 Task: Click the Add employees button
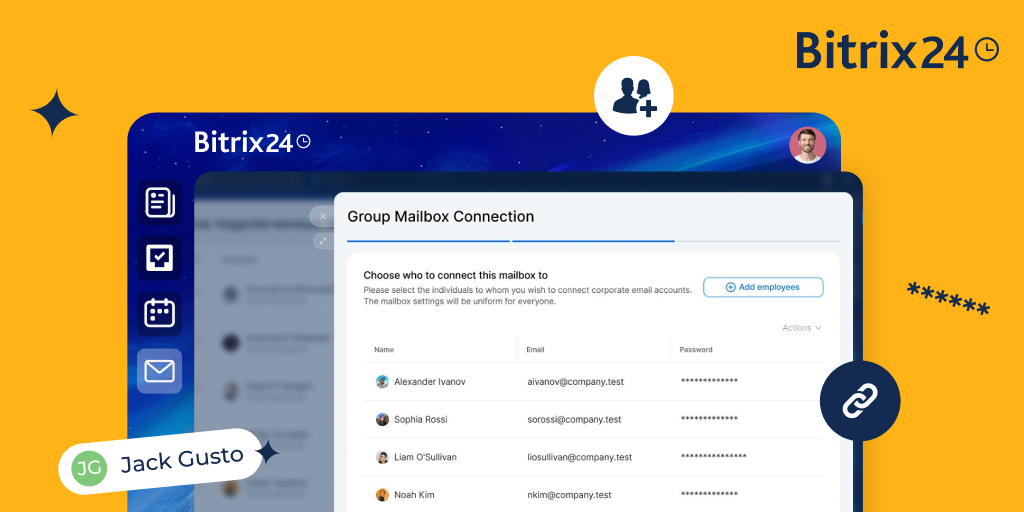(763, 287)
